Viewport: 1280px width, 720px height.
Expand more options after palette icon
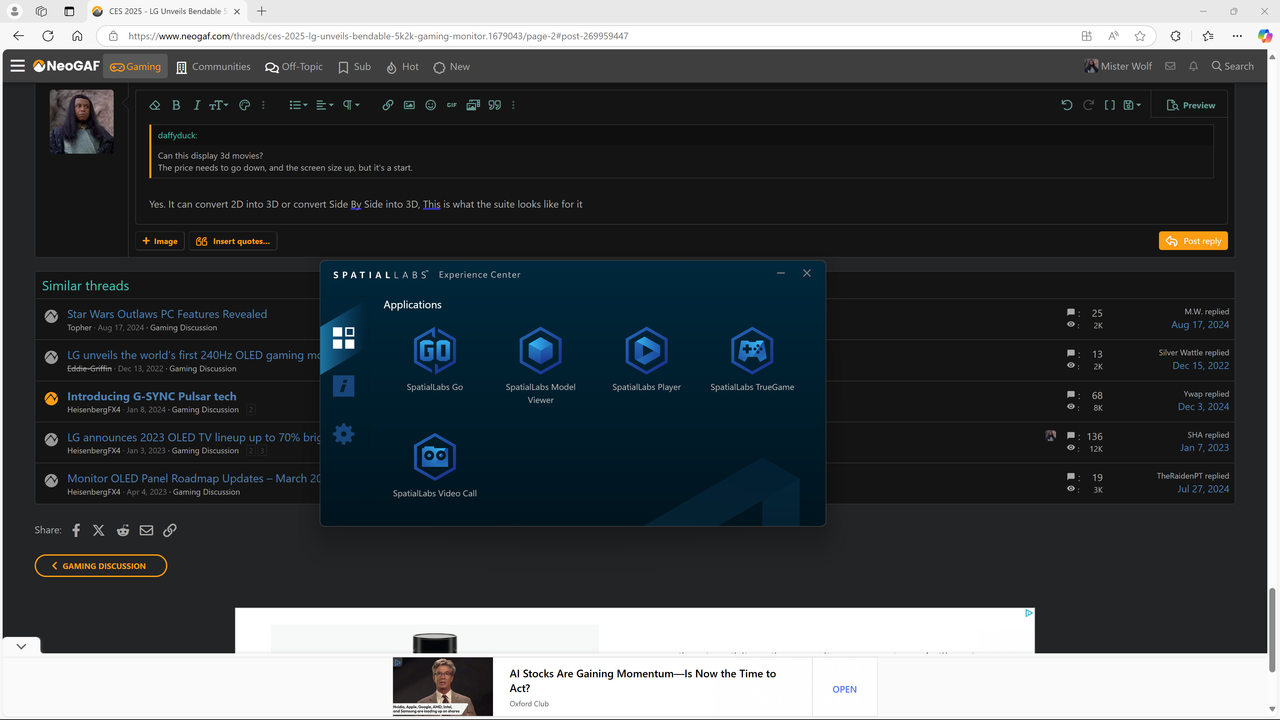click(263, 105)
